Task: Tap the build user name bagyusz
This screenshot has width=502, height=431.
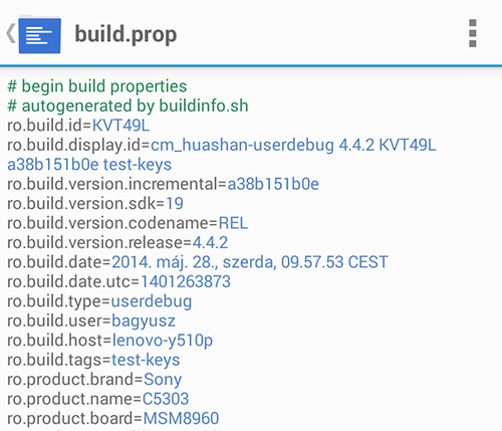Action: (x=143, y=321)
